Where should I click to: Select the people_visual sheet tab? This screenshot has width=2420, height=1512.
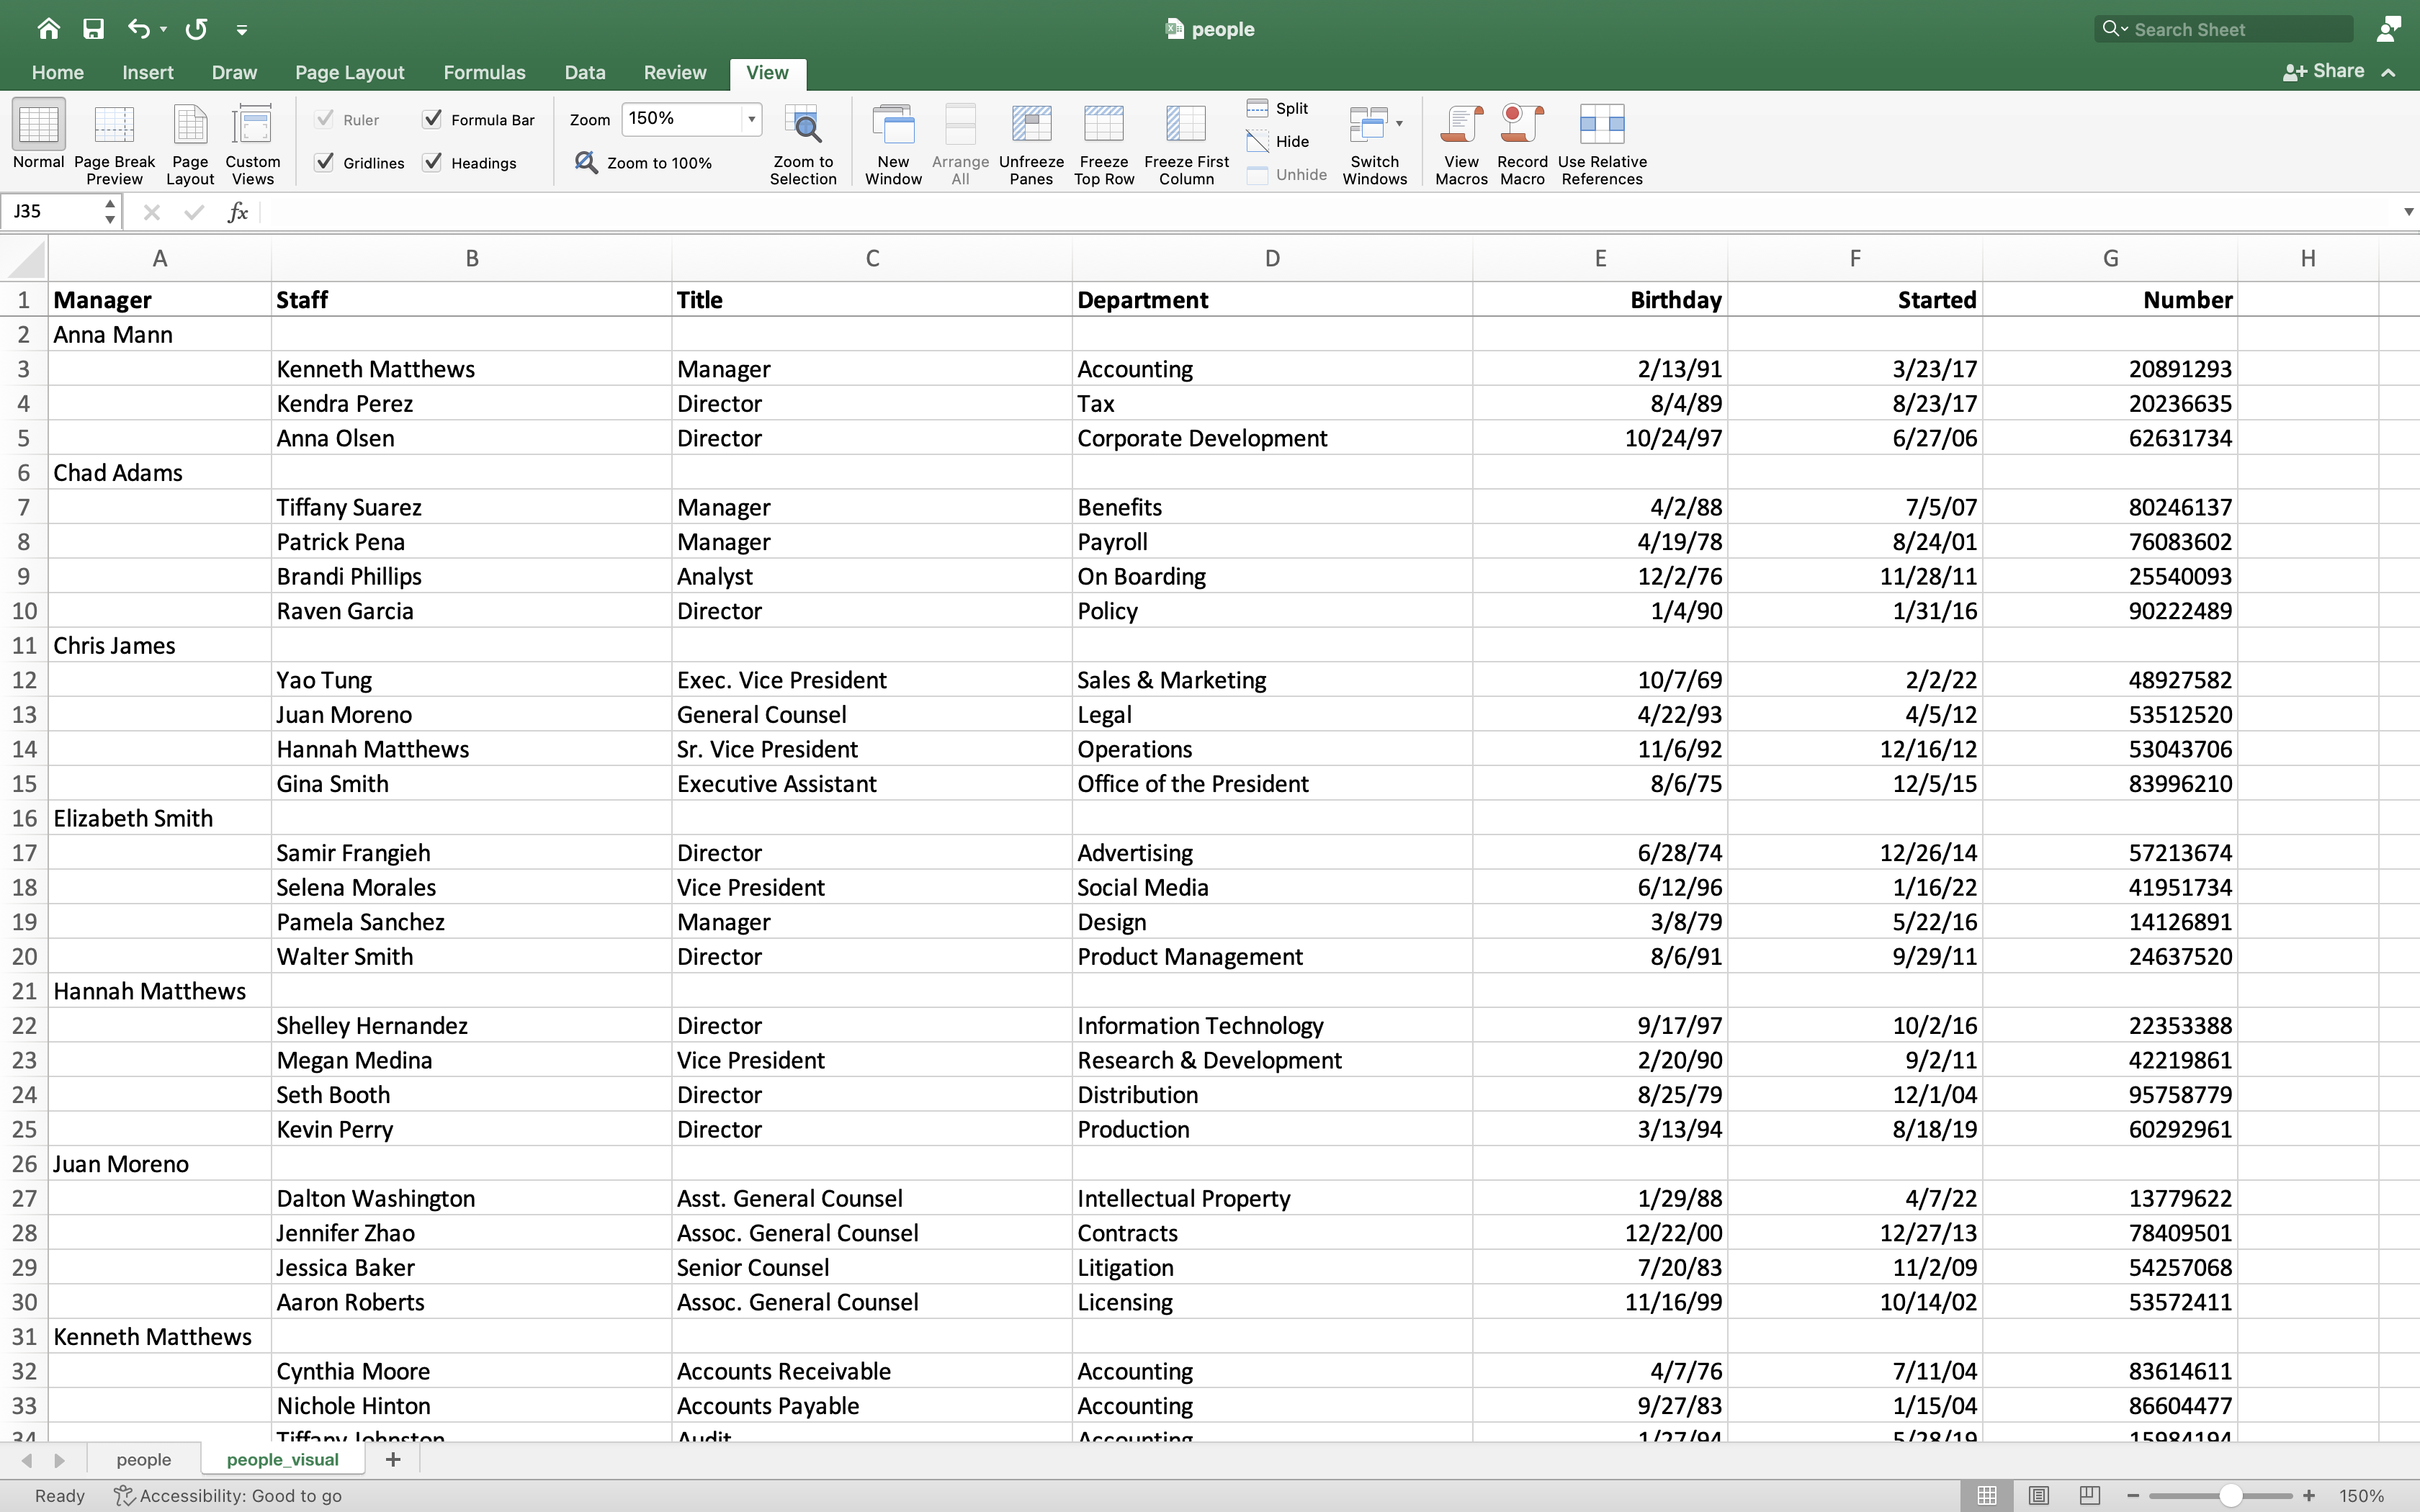[x=282, y=1459]
